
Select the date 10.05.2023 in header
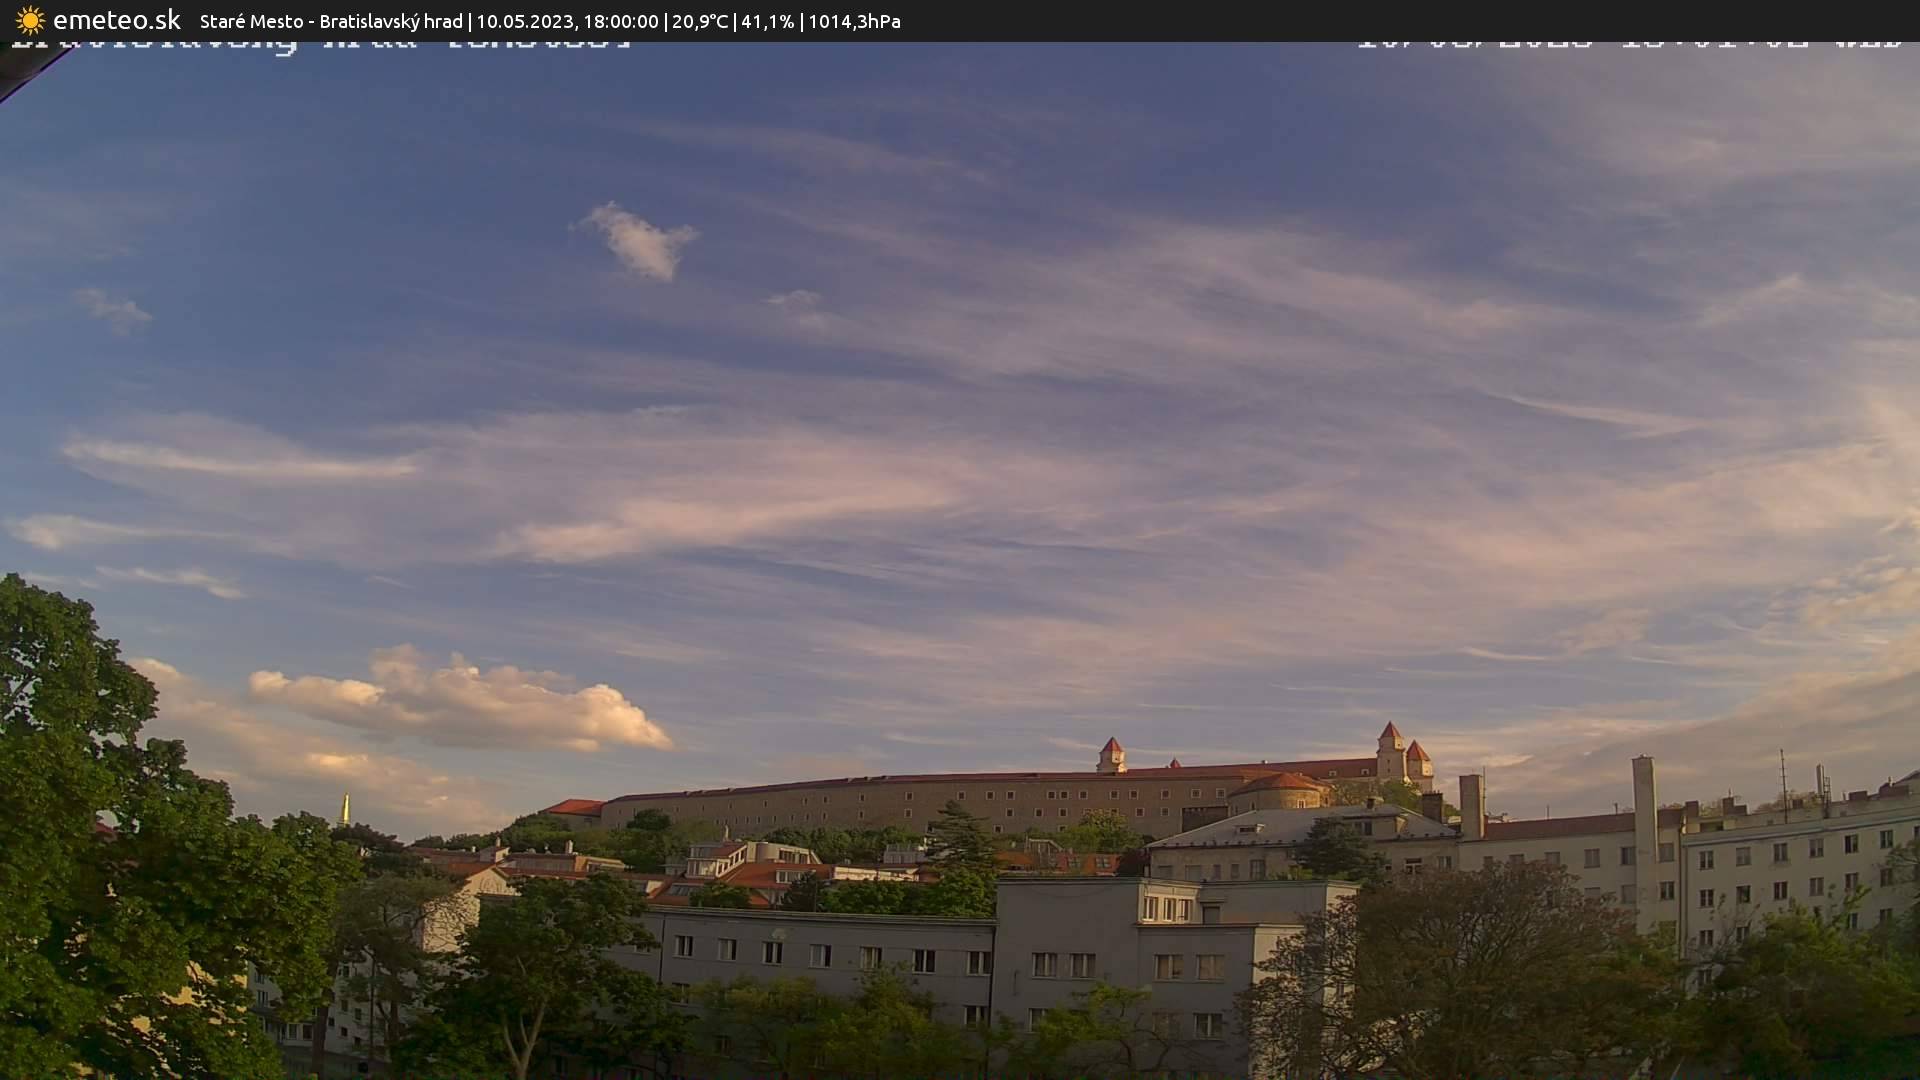(x=527, y=21)
